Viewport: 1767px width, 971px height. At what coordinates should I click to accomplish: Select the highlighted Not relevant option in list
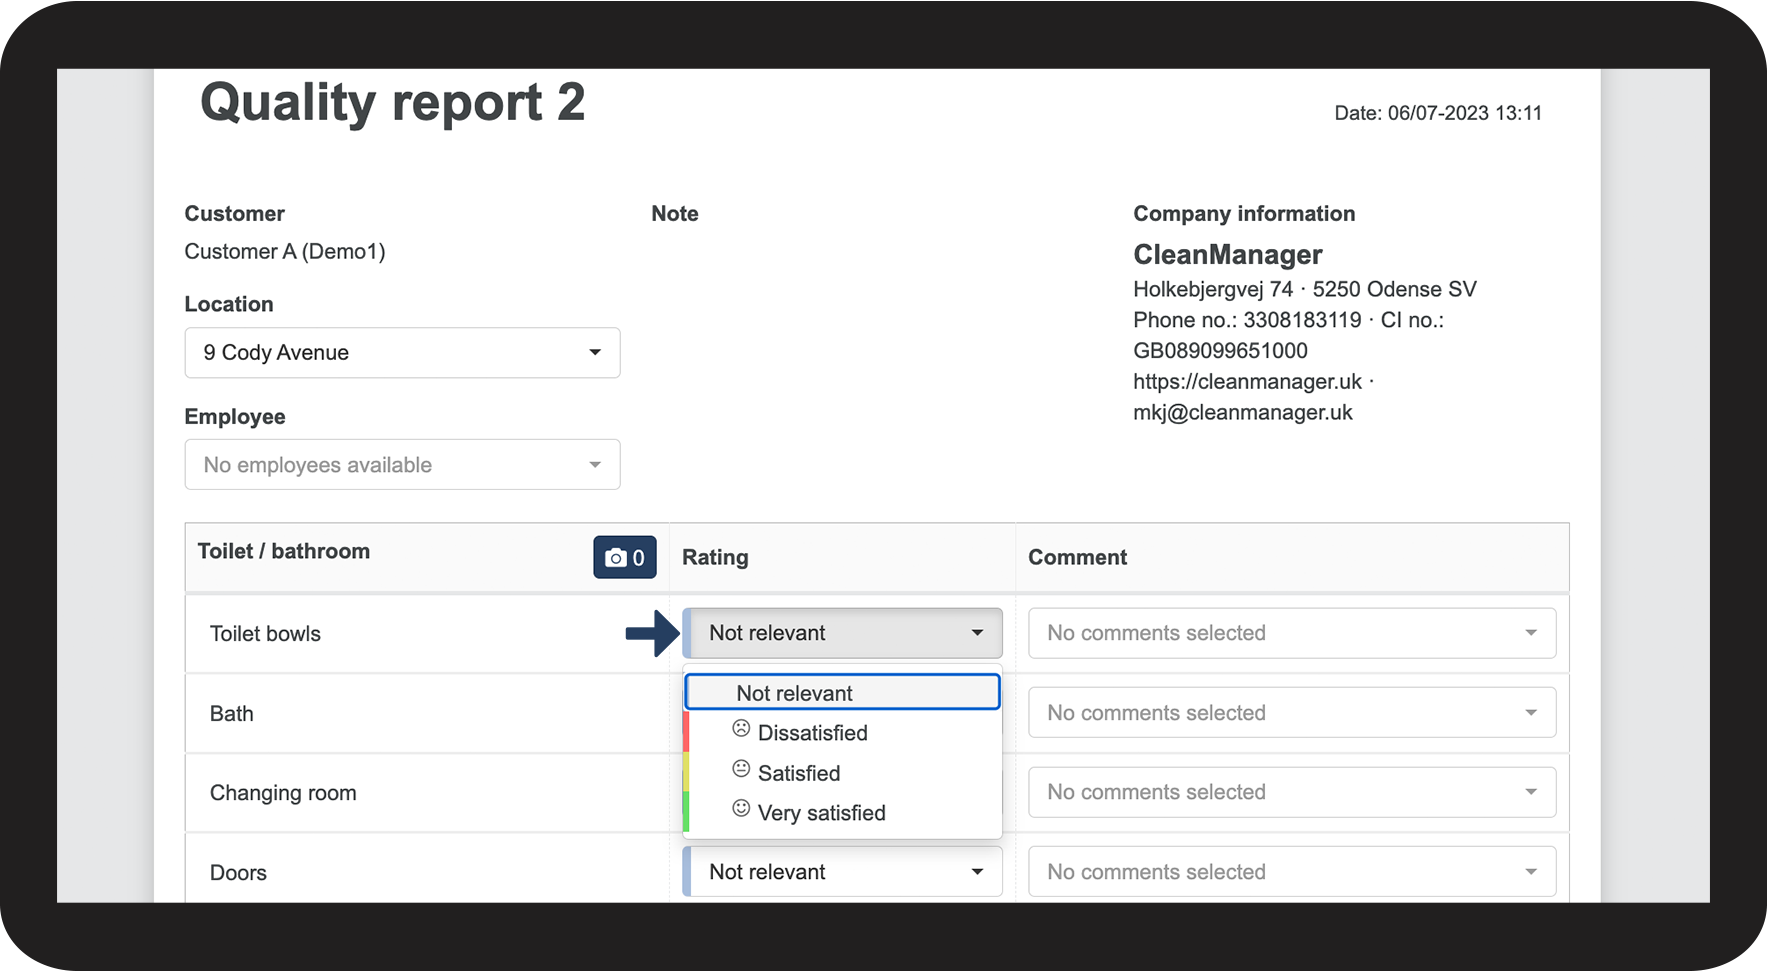842,693
